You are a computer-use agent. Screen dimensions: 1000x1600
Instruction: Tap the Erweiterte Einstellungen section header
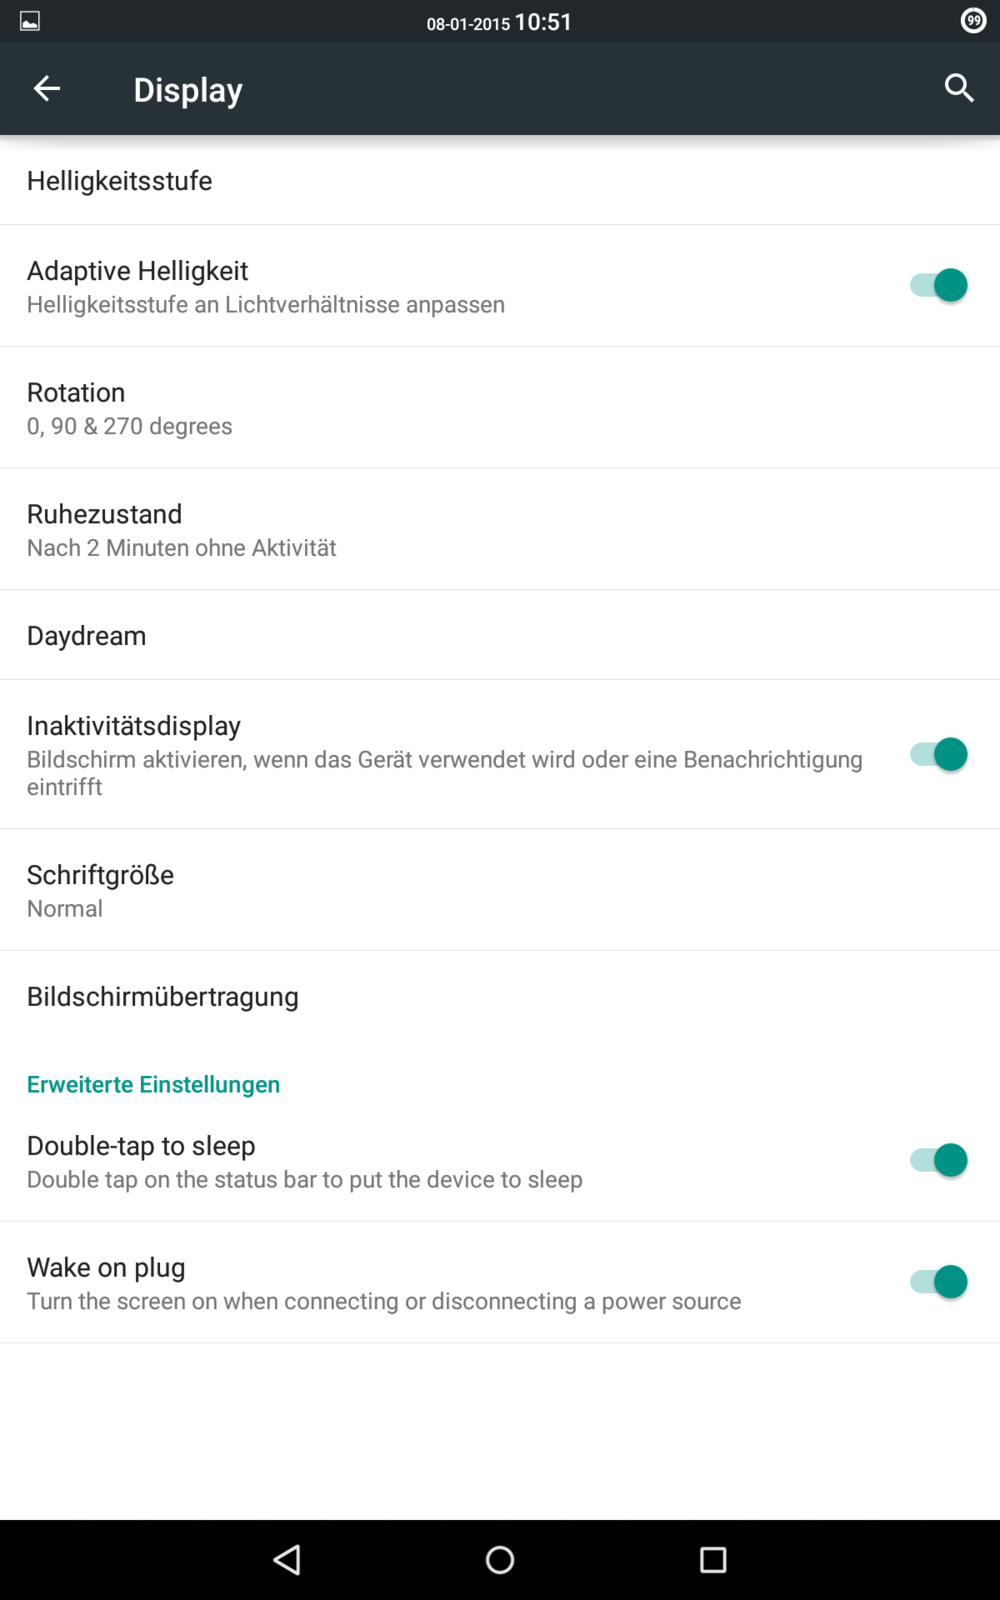(153, 1085)
